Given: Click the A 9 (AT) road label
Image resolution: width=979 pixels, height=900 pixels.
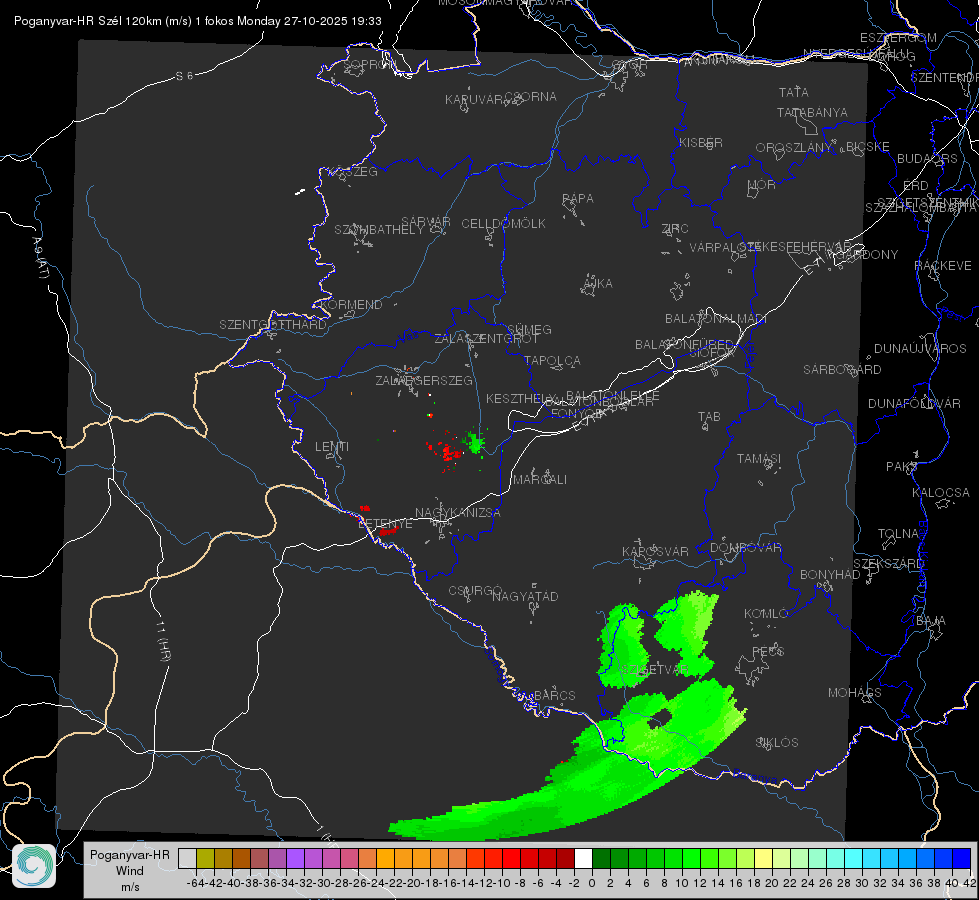Looking at the screenshot, I should [39, 258].
